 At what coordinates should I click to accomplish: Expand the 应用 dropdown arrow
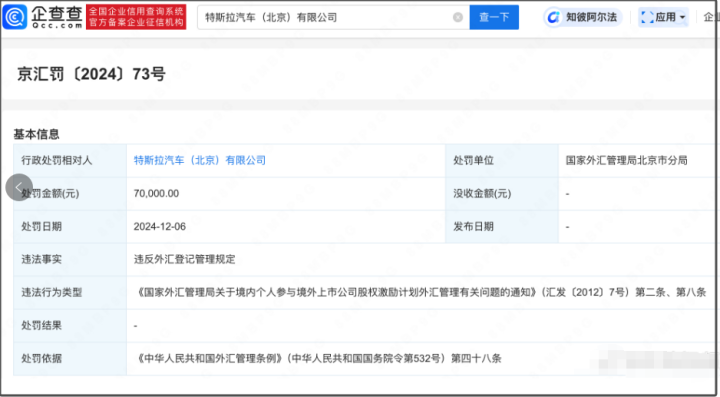(682, 18)
